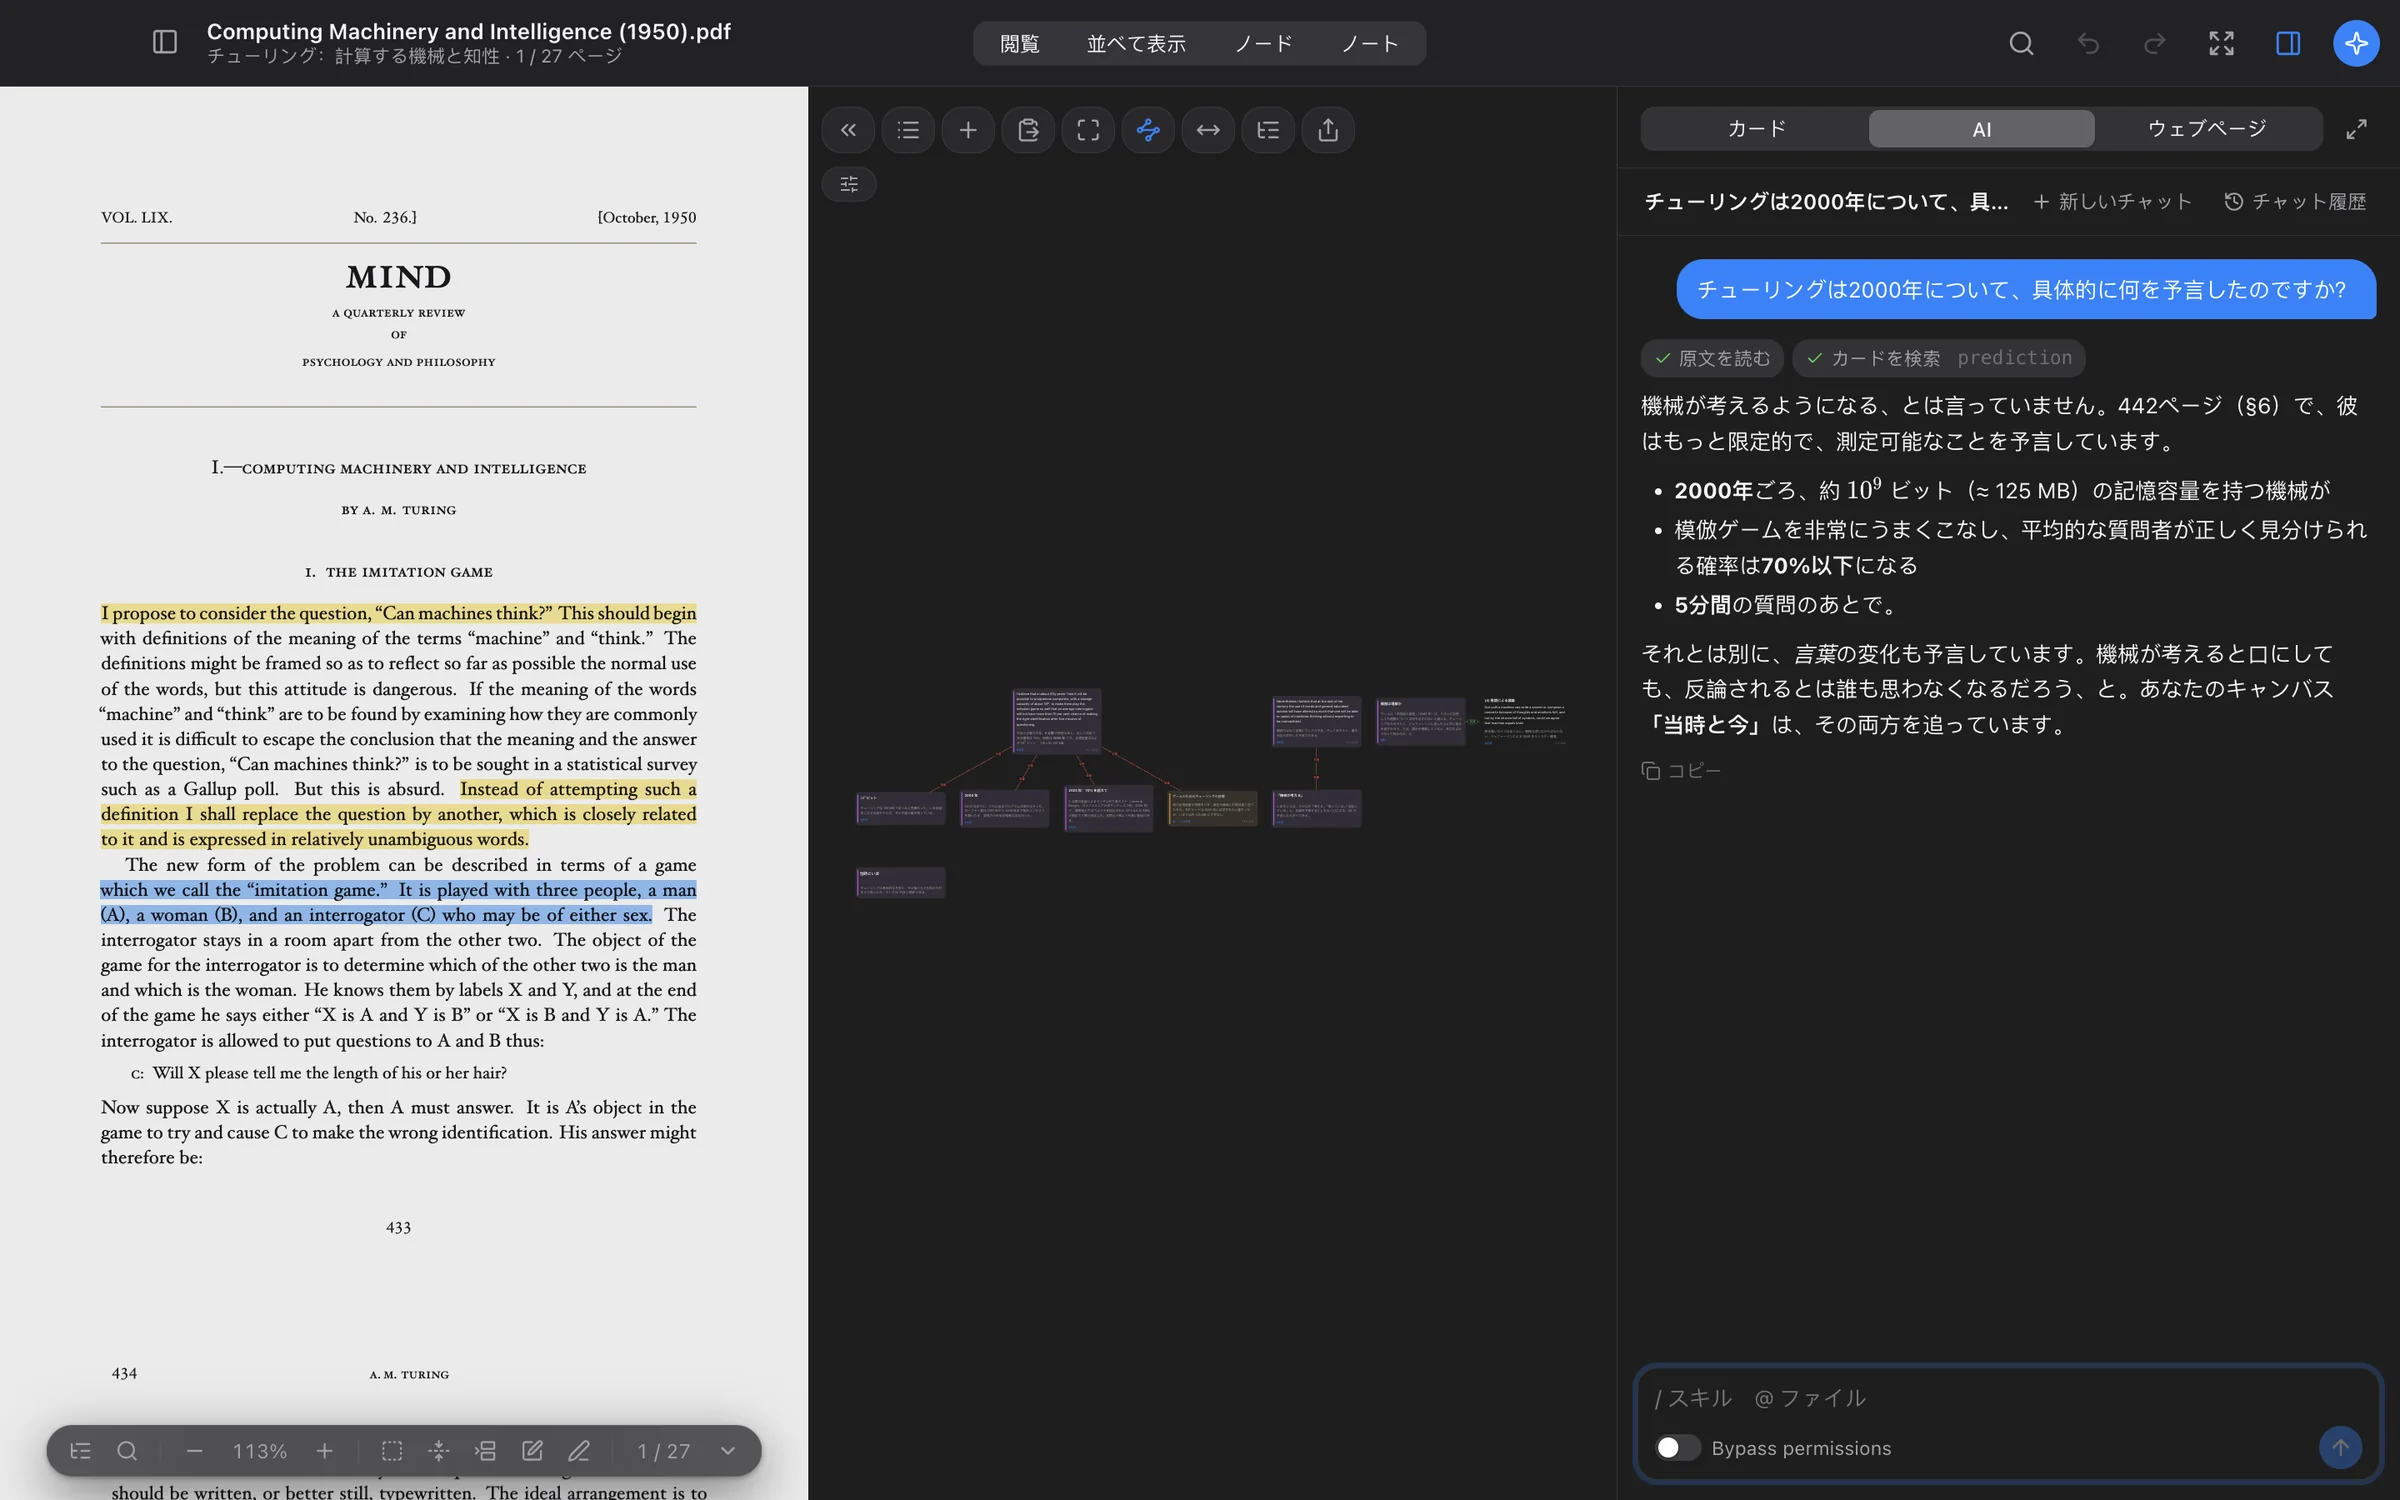Expand the AI panel with diagonal arrows
The height and width of the screenshot is (1500, 2400).
2356,129
